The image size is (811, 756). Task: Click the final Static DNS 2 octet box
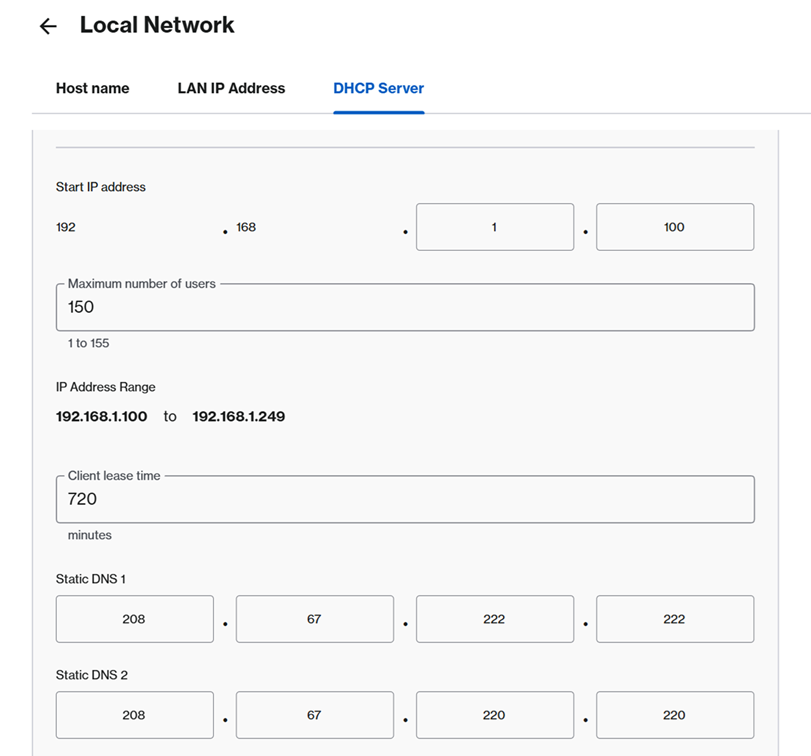[x=674, y=715]
